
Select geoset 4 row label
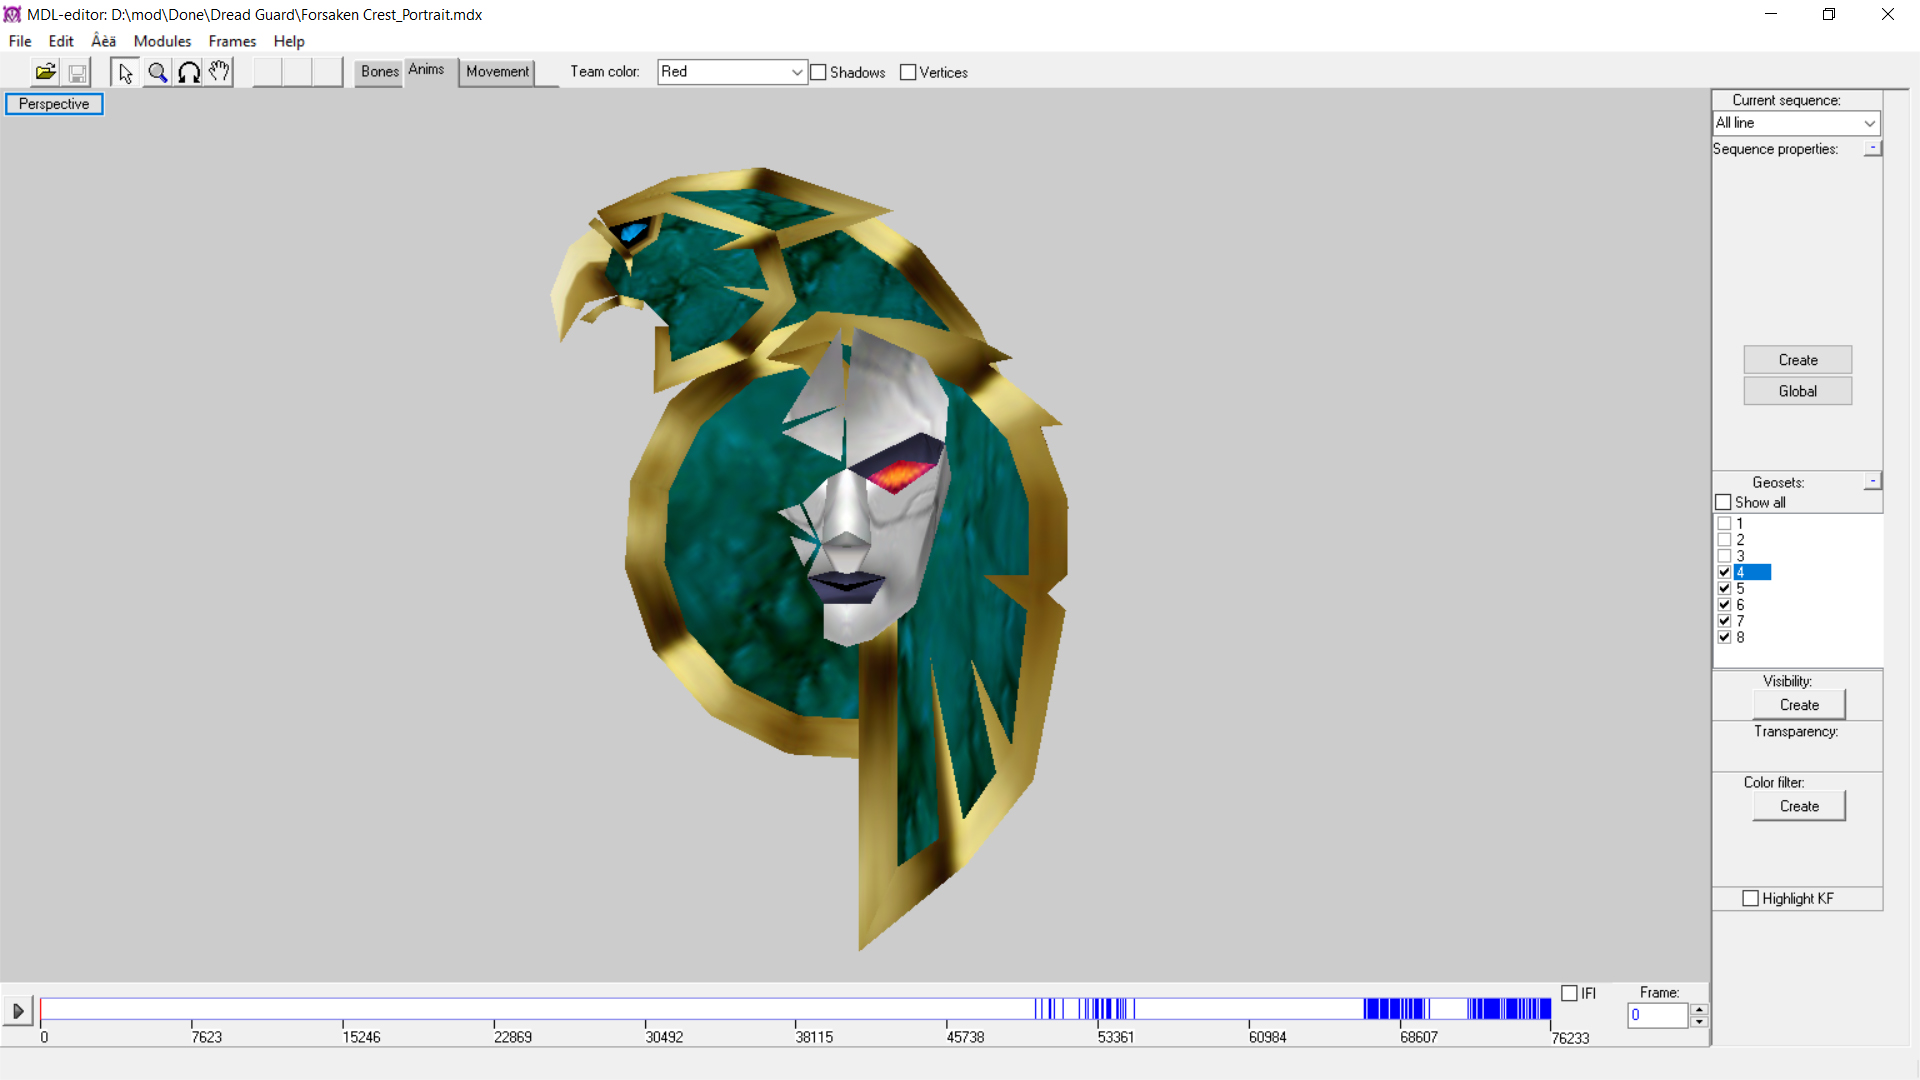[x=1752, y=572]
